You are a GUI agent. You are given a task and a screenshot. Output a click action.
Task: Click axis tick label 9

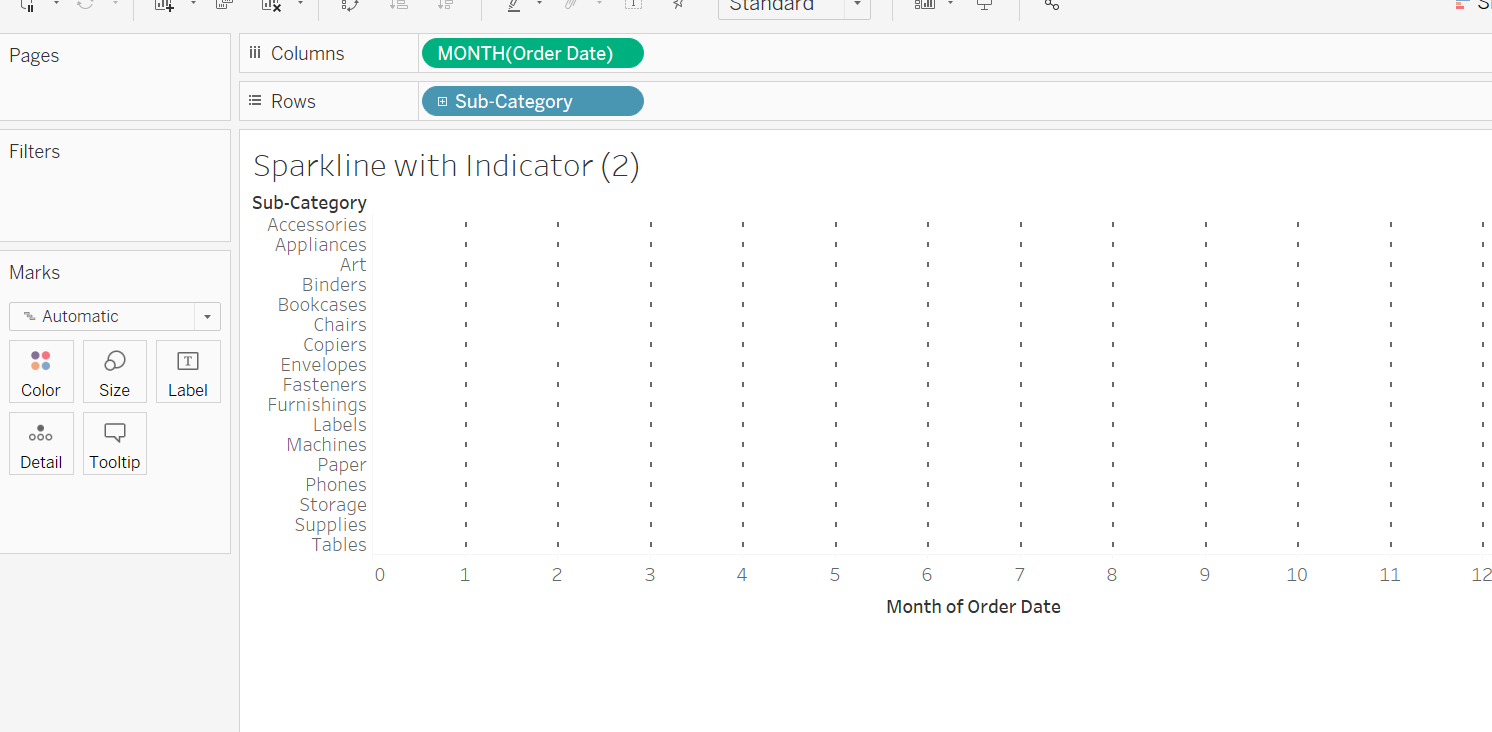1205,575
